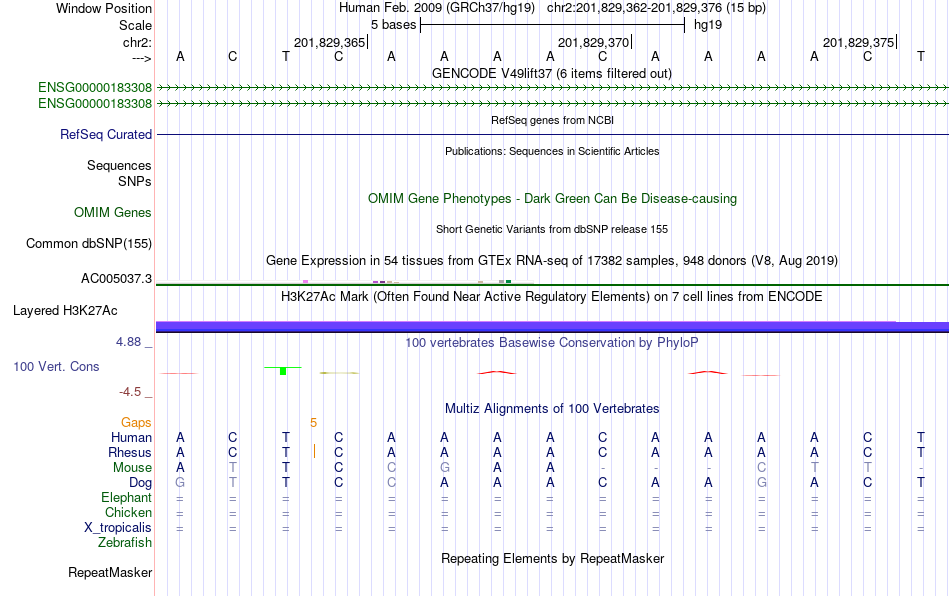Click the SNPs track label
This screenshot has height=596, width=950.
pyautogui.click(x=135, y=181)
